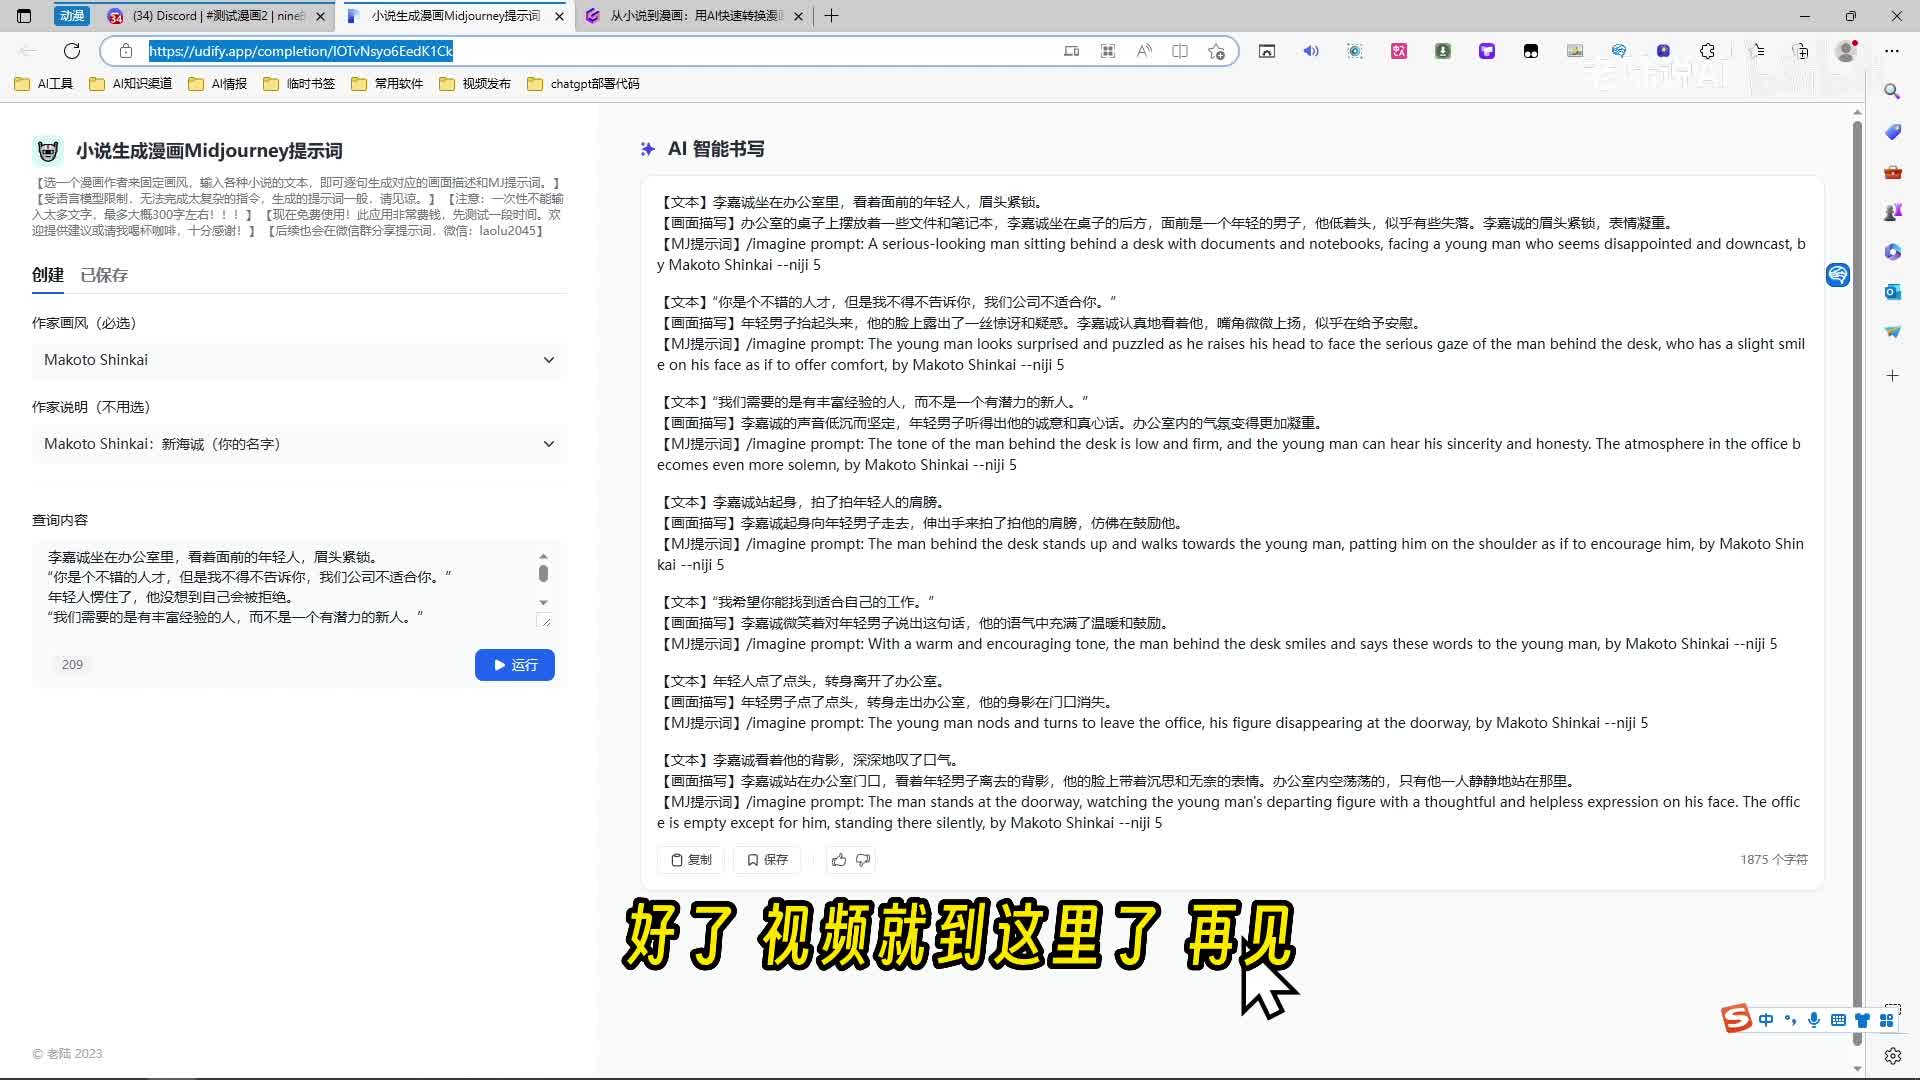Click the query text input area
Viewport: 1920px width, 1080px height.
click(290, 587)
